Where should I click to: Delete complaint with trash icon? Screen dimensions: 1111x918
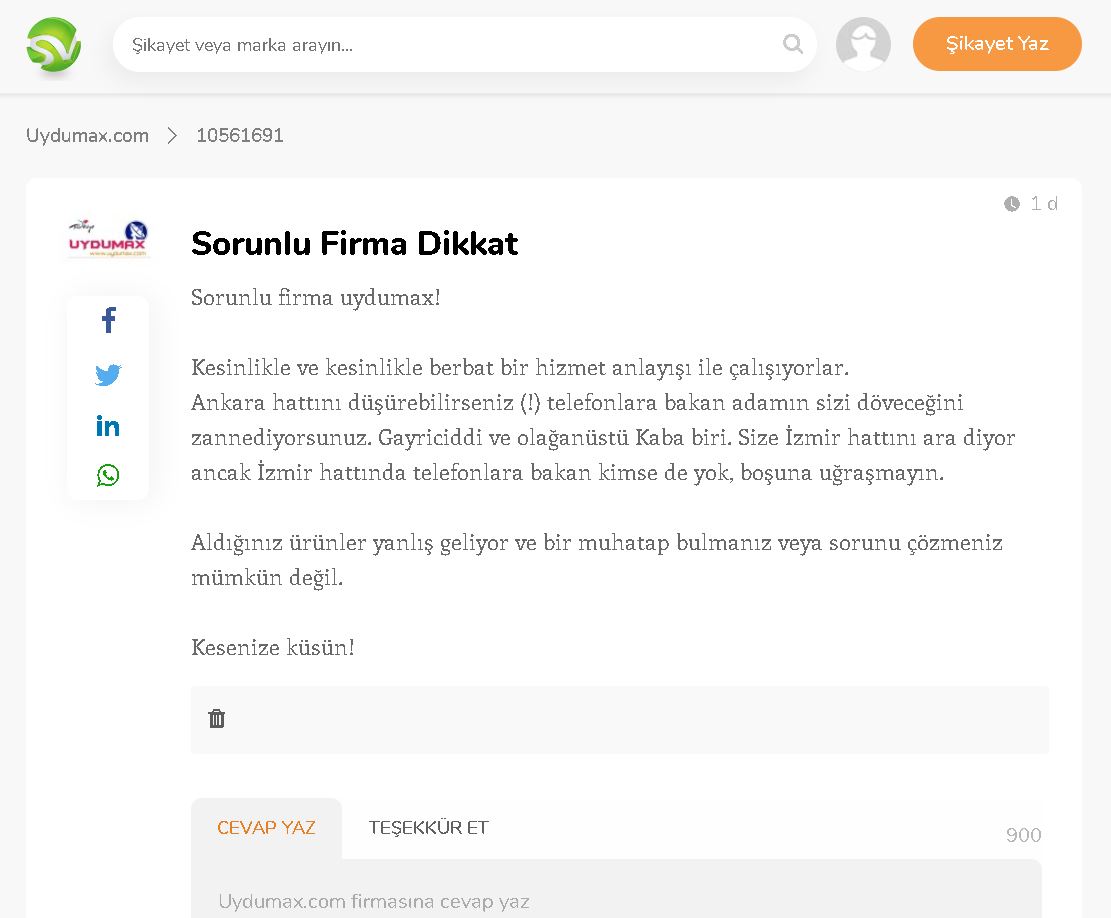click(x=217, y=718)
